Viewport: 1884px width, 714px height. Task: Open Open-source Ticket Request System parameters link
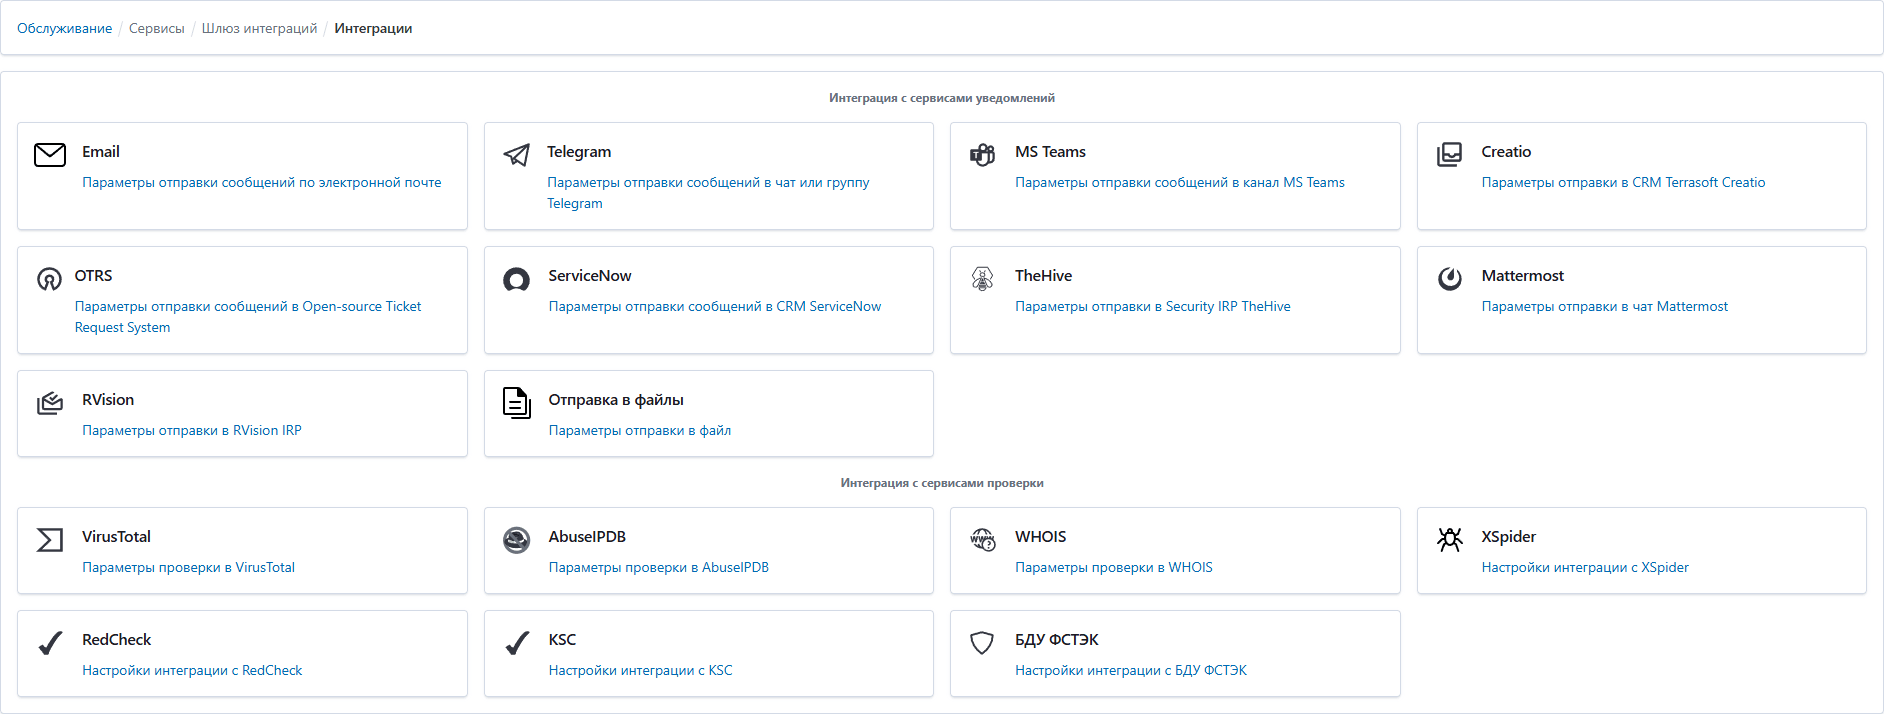pos(248,316)
